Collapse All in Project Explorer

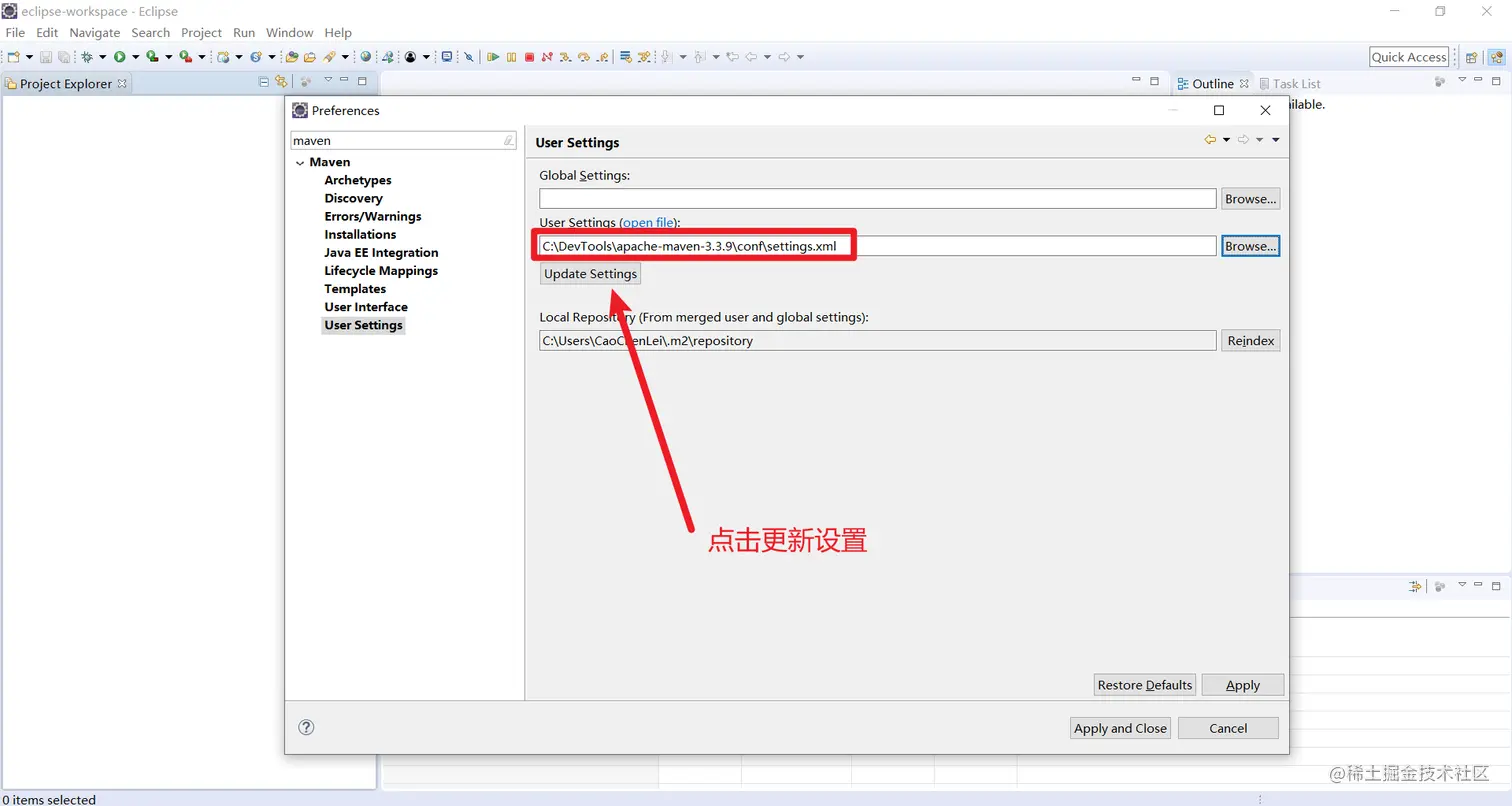pyautogui.click(x=264, y=81)
